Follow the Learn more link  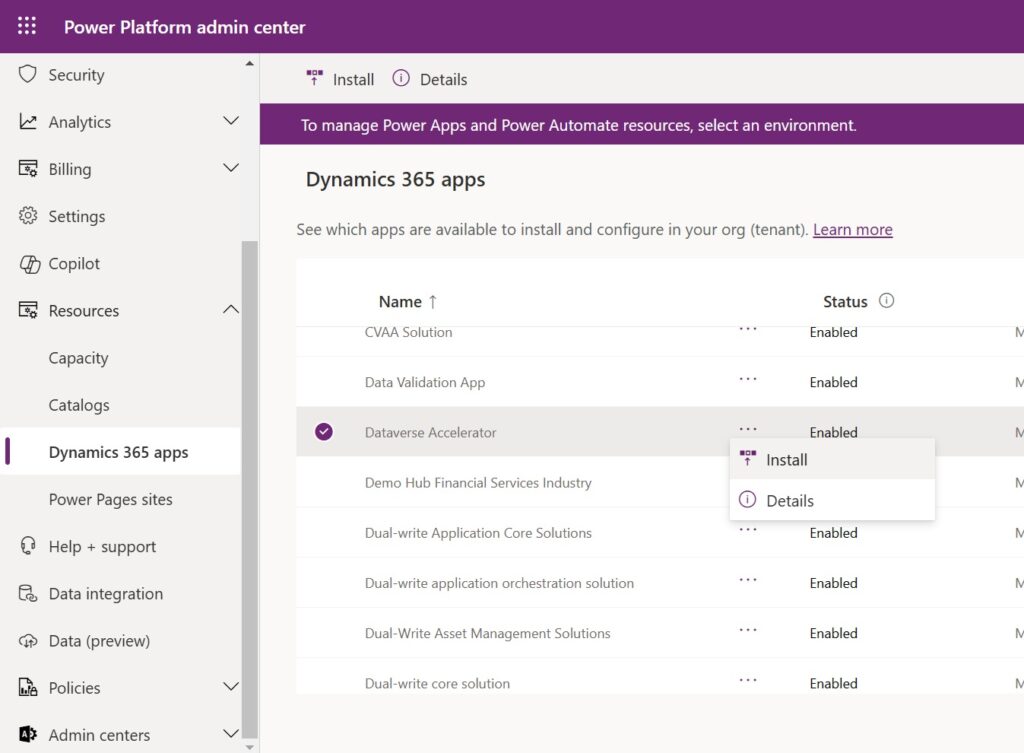[x=852, y=229]
